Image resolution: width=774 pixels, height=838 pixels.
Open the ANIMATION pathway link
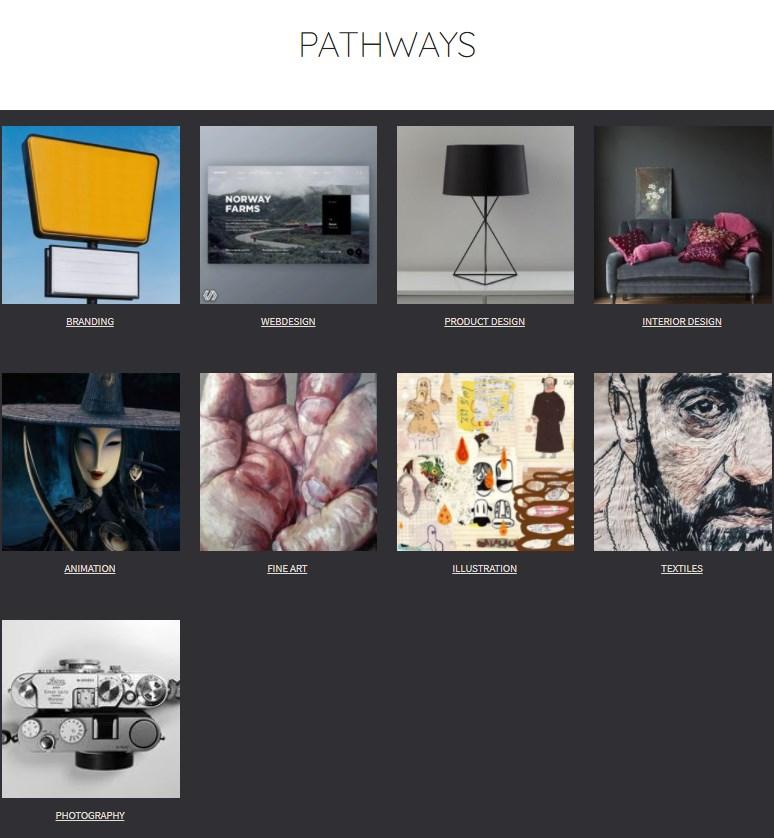tap(90, 569)
